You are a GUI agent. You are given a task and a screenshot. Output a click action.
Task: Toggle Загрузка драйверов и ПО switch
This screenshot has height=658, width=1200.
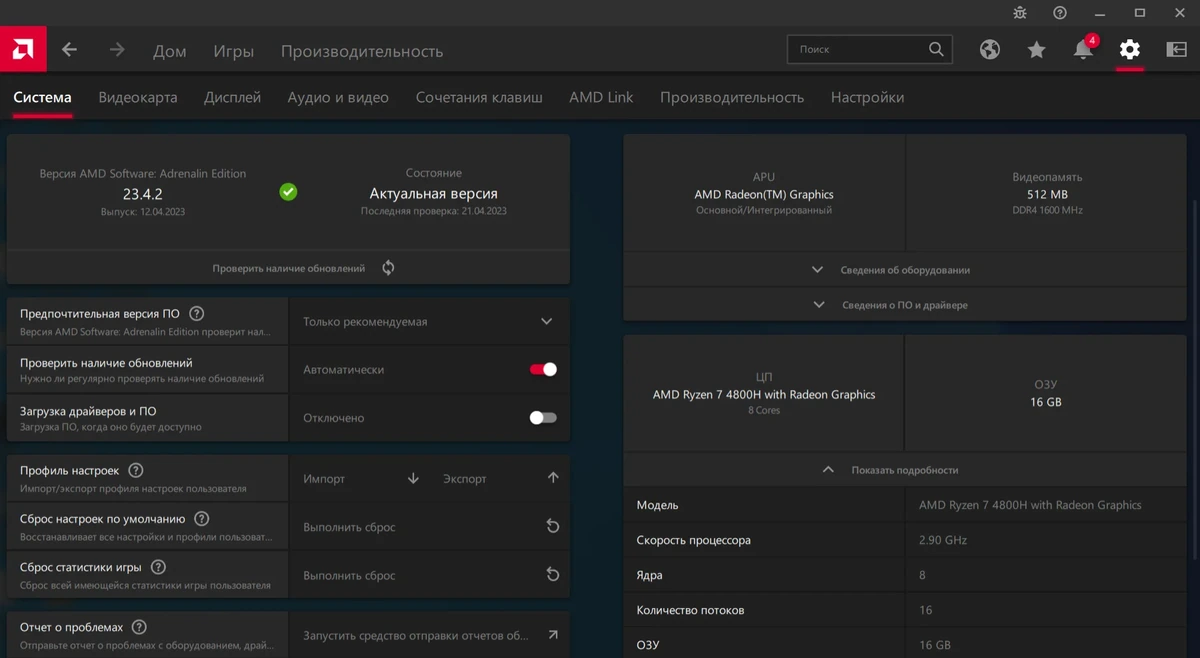pos(543,418)
